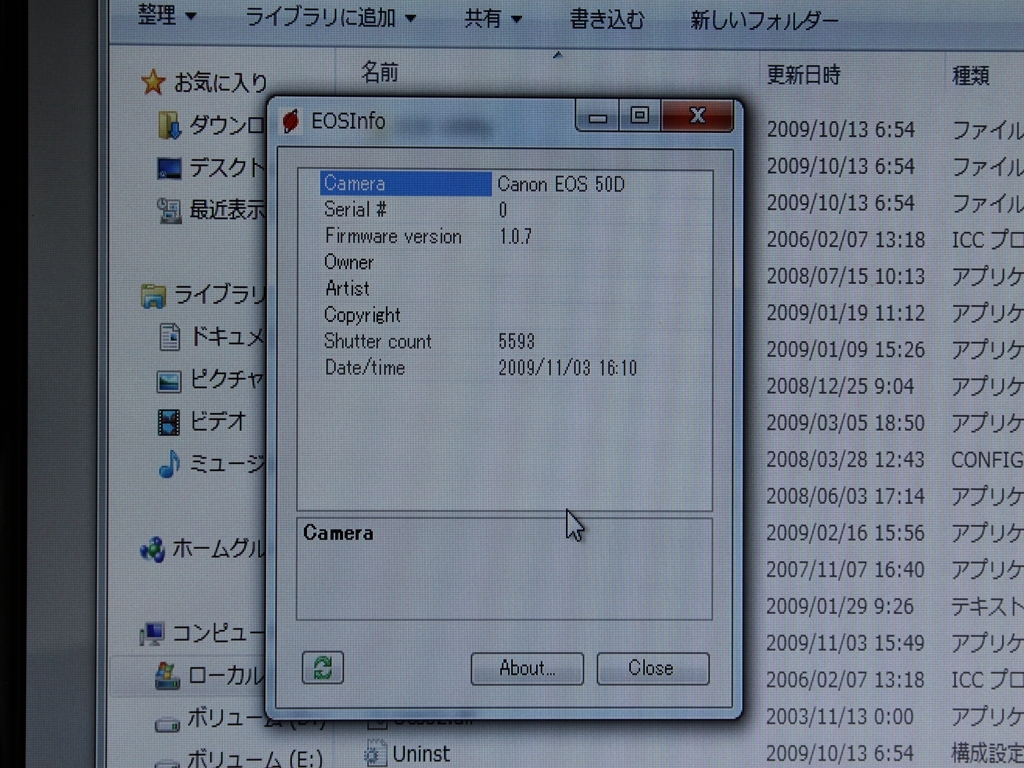Screen dimensions: 1024x768
Task: Open デスクトップ in Explorer sidebar
Action: pyautogui.click(x=210, y=168)
